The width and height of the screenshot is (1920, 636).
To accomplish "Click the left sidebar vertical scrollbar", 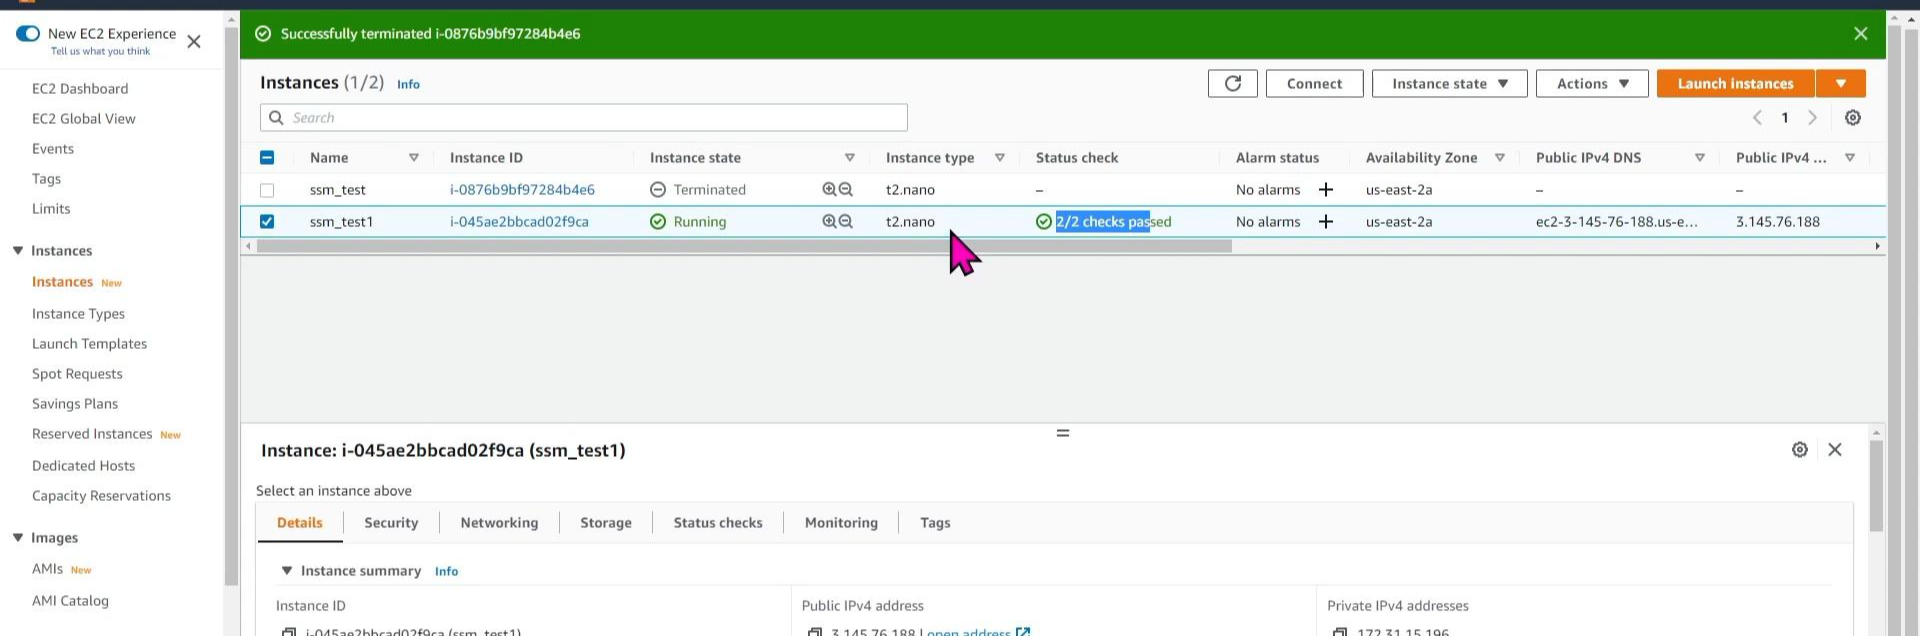I will 231,305.
